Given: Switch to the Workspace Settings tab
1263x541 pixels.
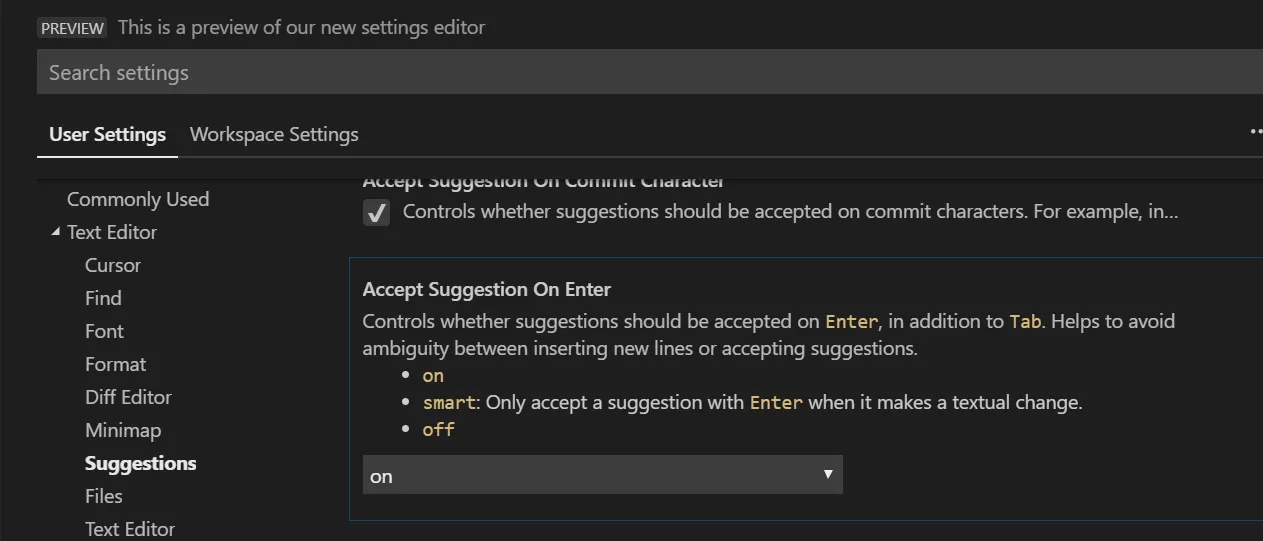Looking at the screenshot, I should click(274, 134).
